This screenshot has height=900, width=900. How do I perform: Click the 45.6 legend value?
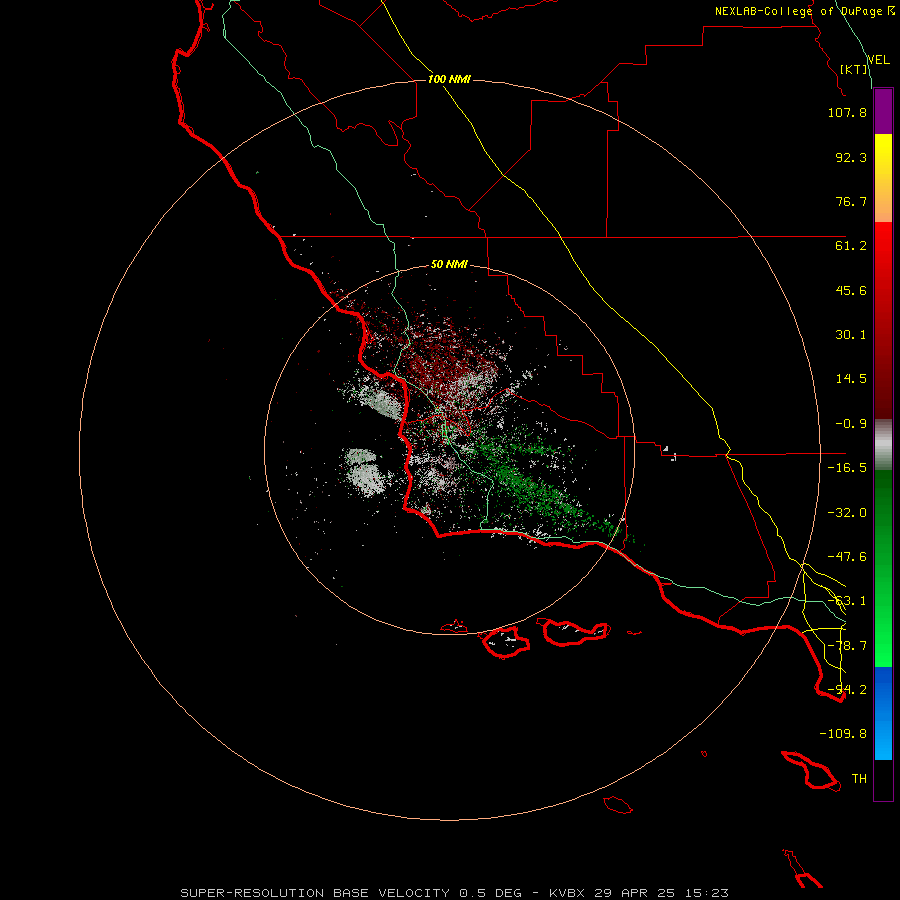click(x=851, y=290)
